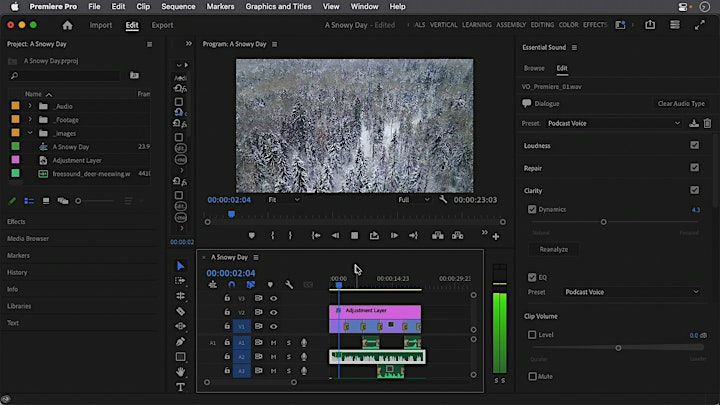
Task: Enable the Mute checkbox under Clip Volume
Action: pyautogui.click(x=532, y=377)
